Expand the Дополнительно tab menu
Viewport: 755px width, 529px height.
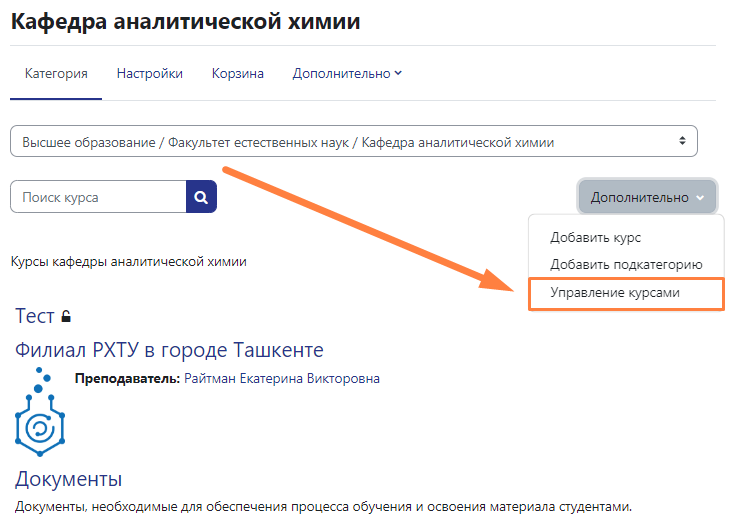pos(347,73)
